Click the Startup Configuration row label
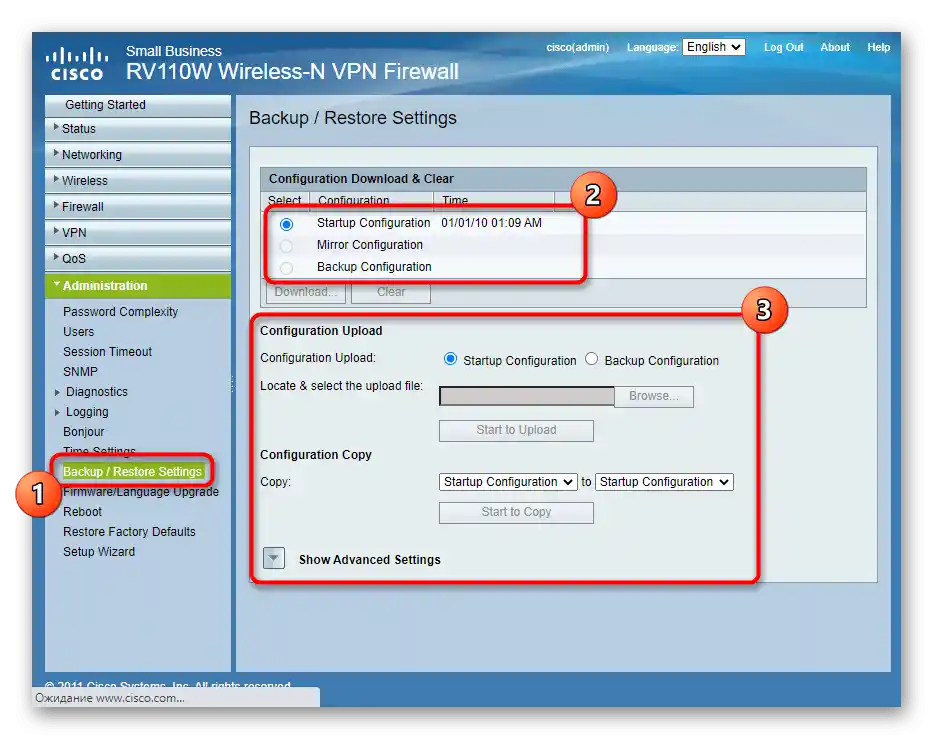The image size is (933, 739). [373, 223]
